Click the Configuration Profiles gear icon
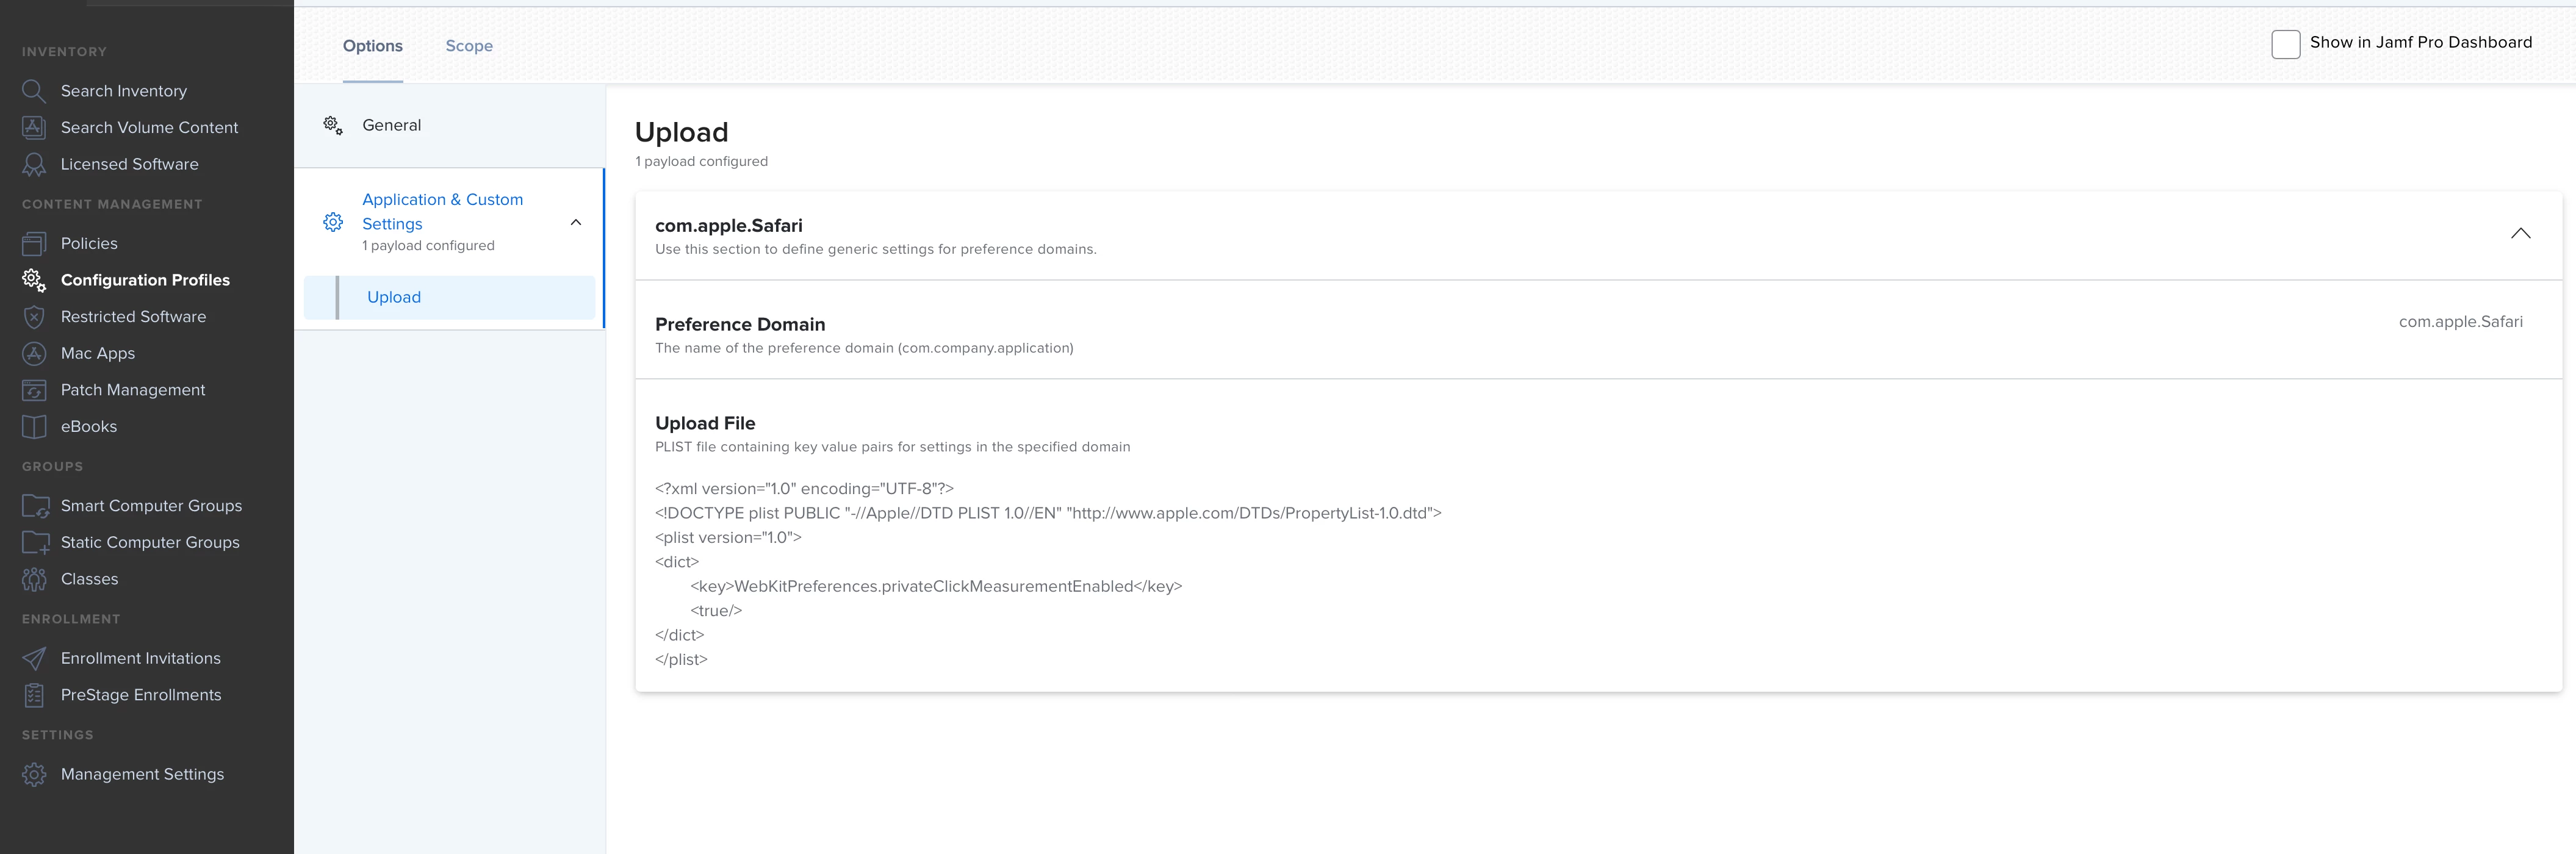The image size is (2576, 854). tap(34, 280)
